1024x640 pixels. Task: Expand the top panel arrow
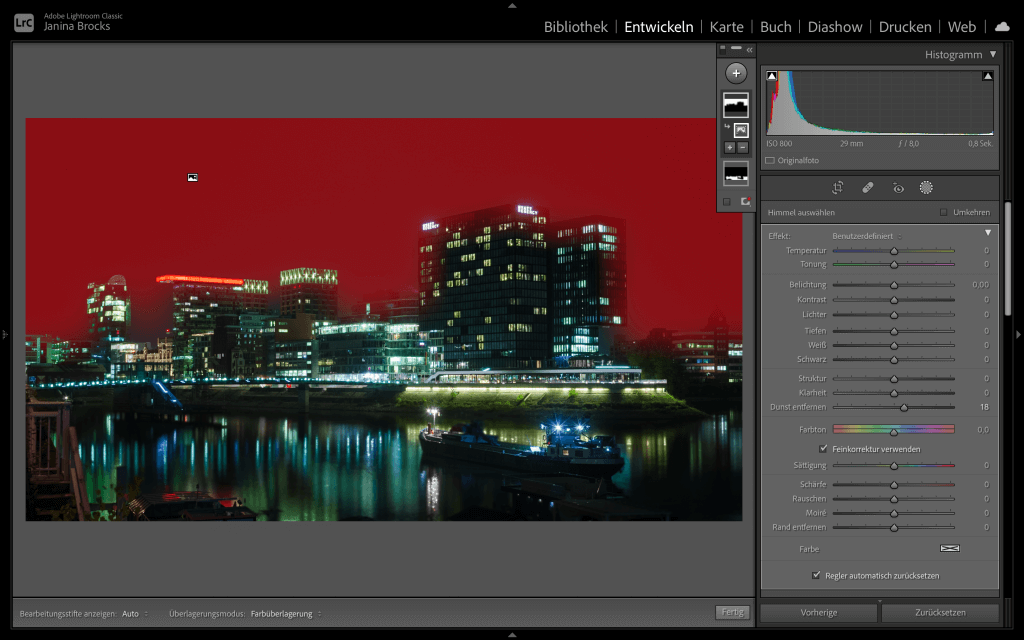[512, 5]
